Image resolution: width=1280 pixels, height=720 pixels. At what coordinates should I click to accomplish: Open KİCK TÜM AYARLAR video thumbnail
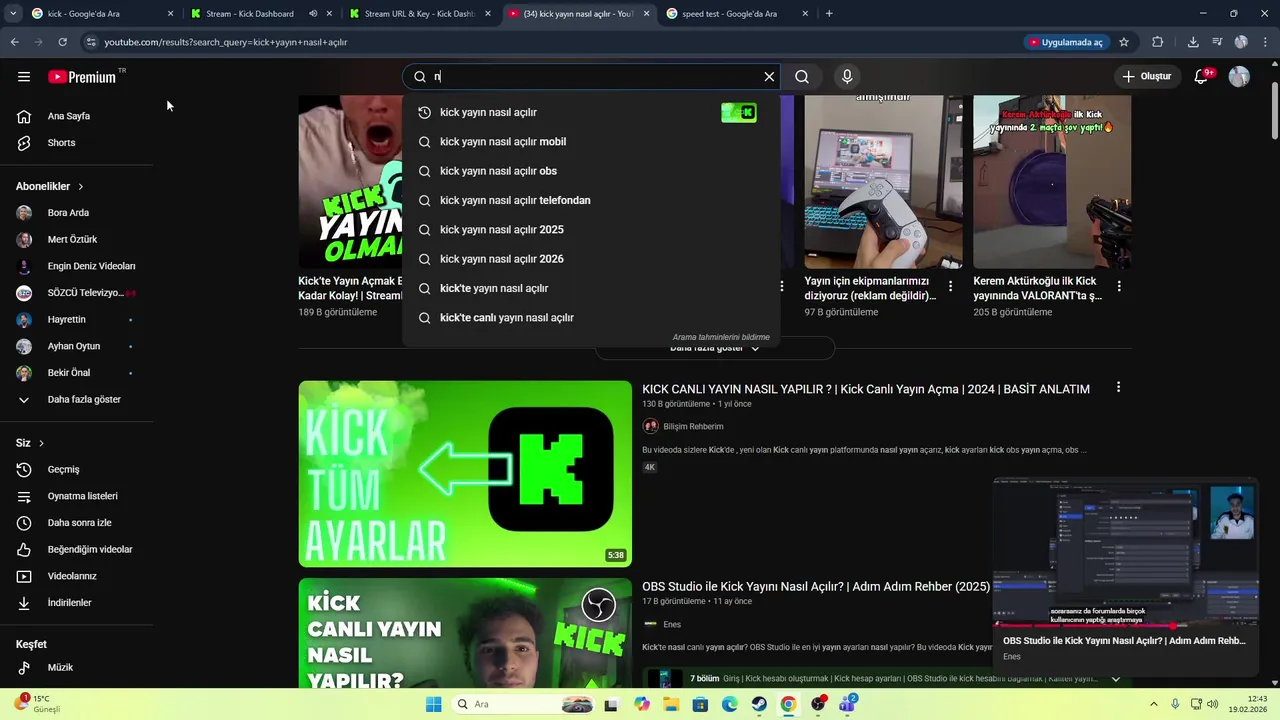[x=465, y=474]
